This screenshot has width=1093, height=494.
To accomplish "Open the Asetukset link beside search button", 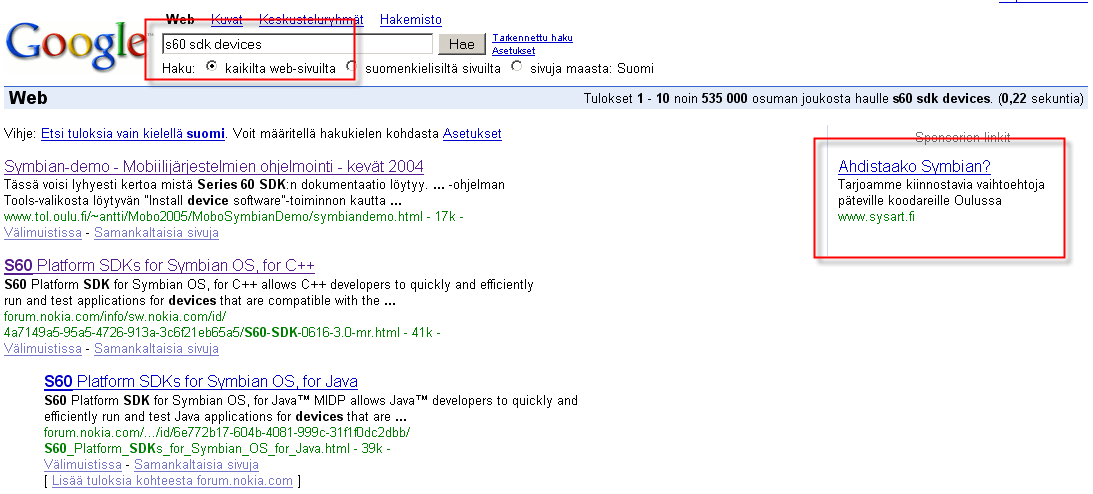I will 513,50.
